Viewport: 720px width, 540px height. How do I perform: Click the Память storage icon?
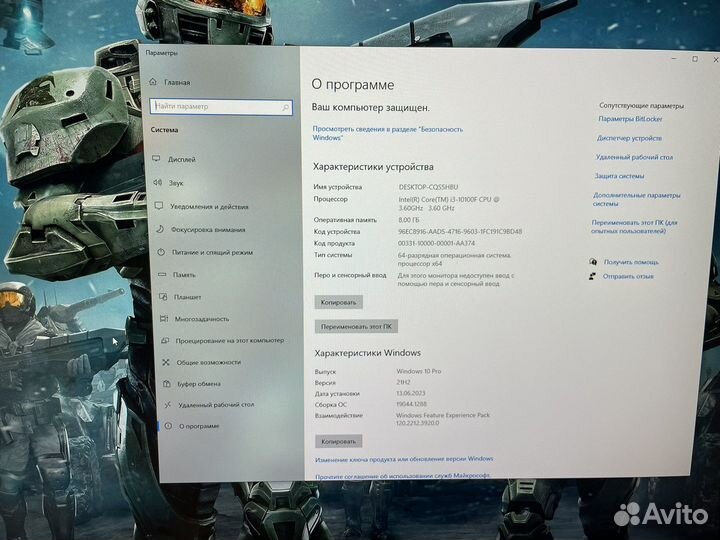162,274
